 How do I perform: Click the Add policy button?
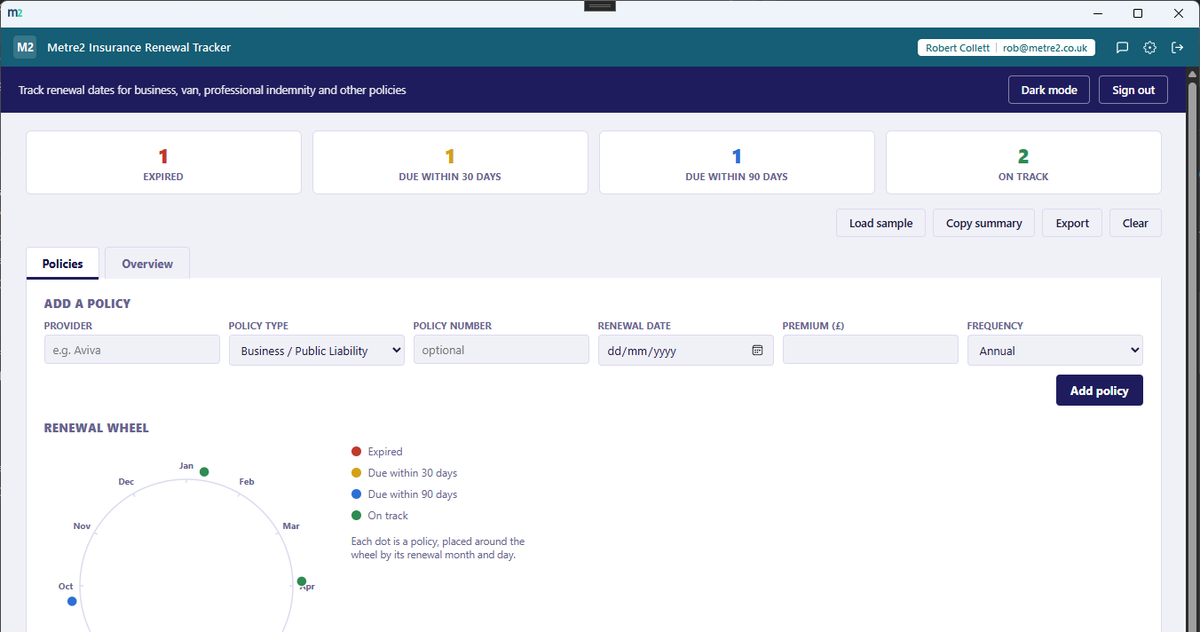[x=1099, y=390]
